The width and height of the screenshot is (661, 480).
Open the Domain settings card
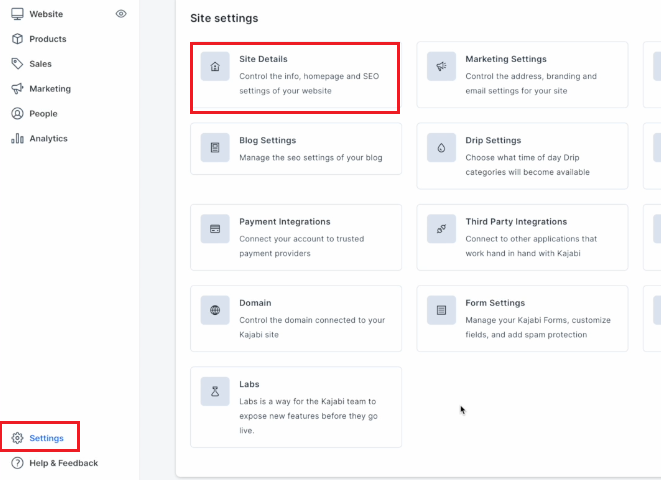tap(296, 319)
